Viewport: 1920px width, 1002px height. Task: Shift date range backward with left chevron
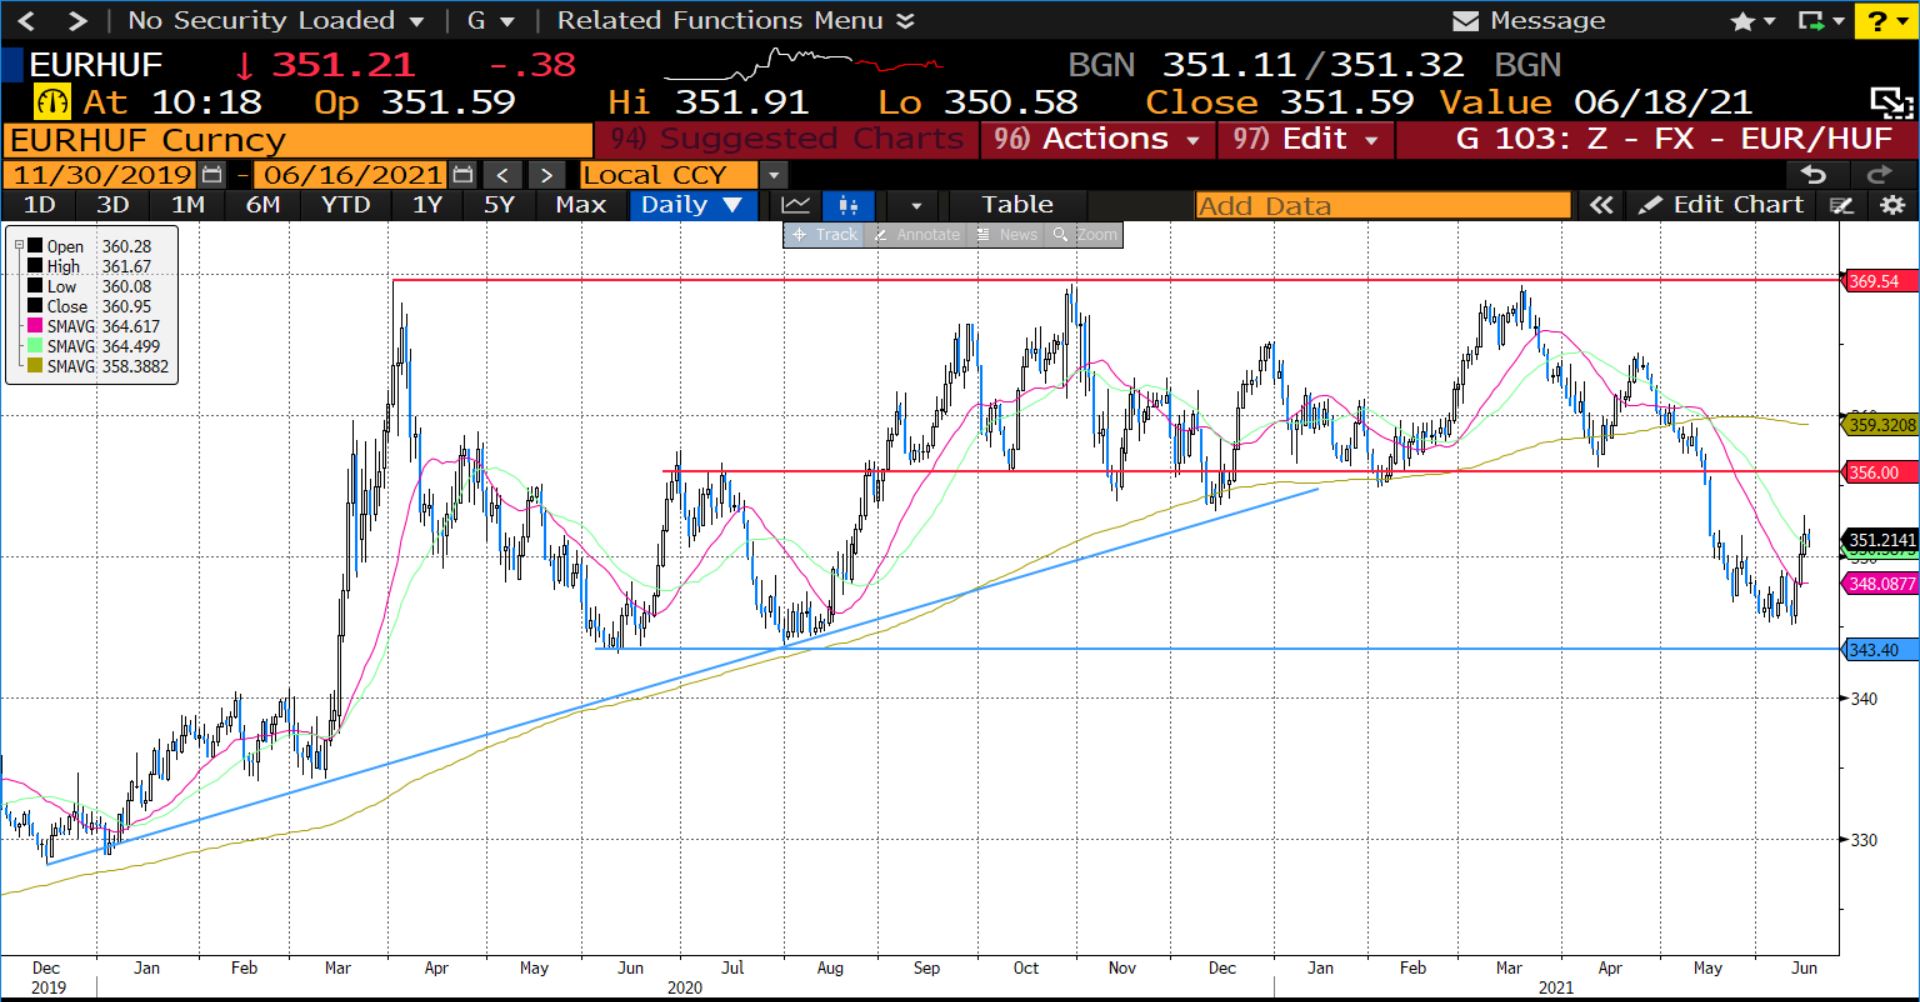tap(503, 176)
